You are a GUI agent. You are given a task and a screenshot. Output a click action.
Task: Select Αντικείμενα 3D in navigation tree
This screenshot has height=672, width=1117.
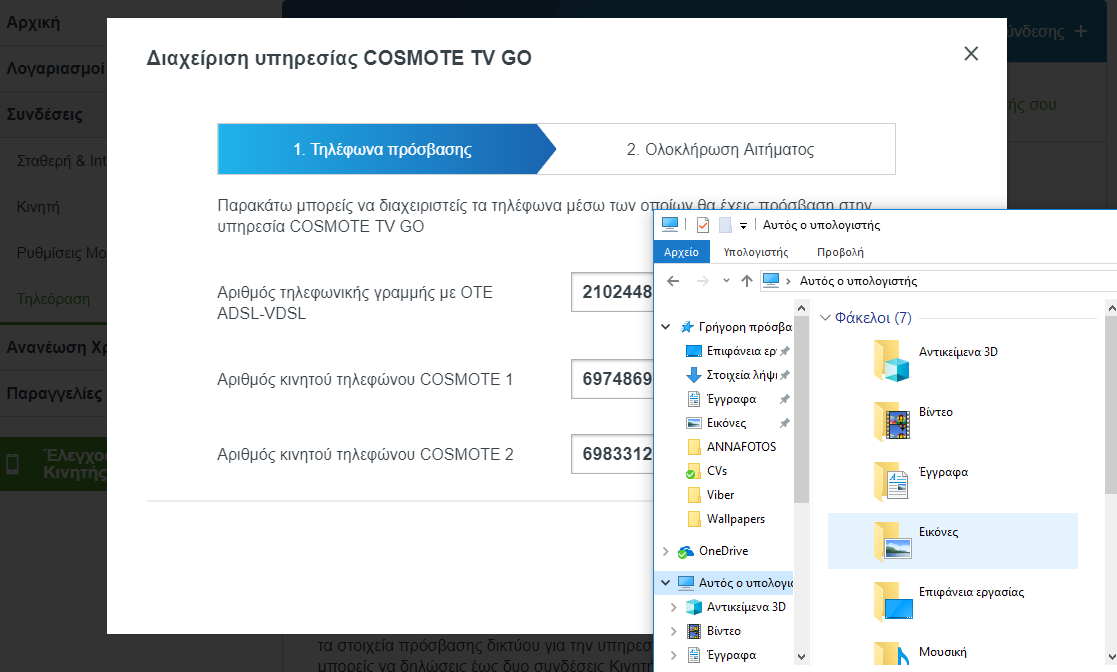click(746, 606)
